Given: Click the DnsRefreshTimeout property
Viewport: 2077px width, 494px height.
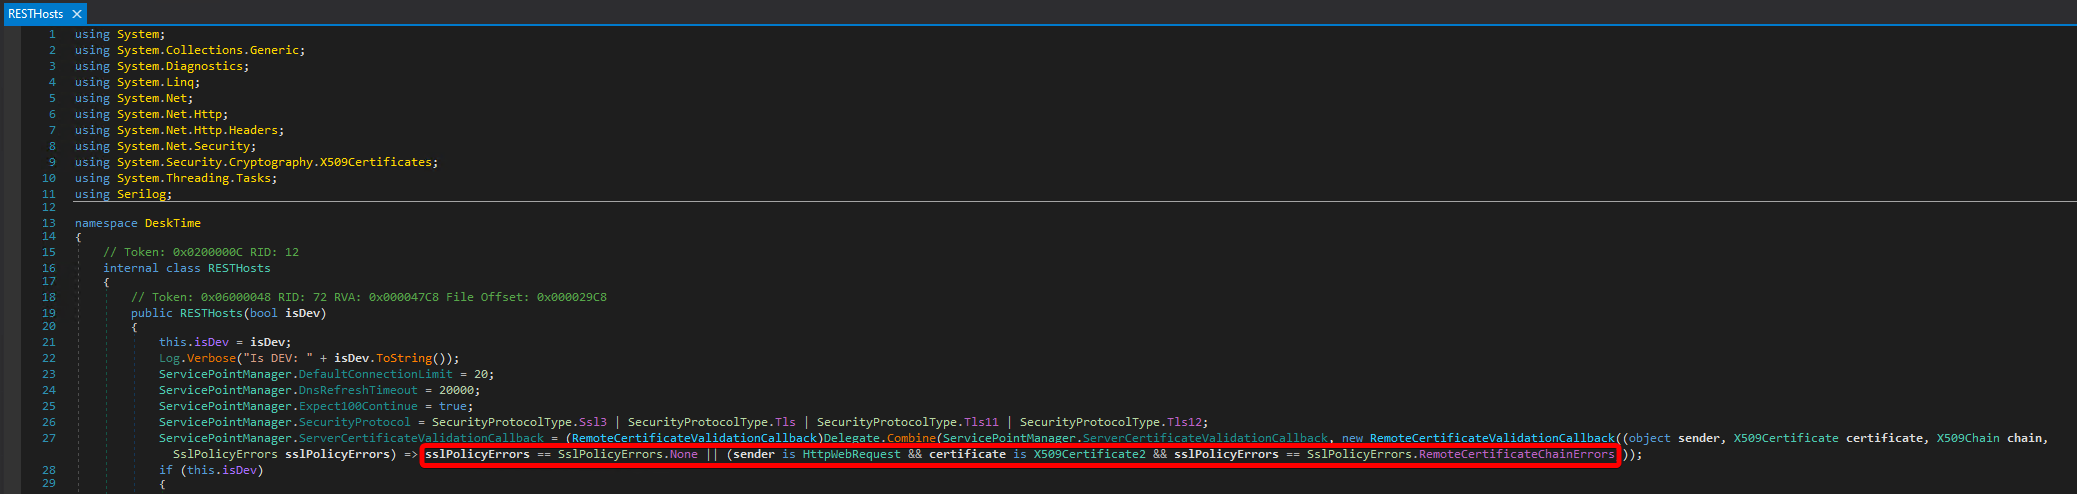Looking at the screenshot, I should point(358,390).
